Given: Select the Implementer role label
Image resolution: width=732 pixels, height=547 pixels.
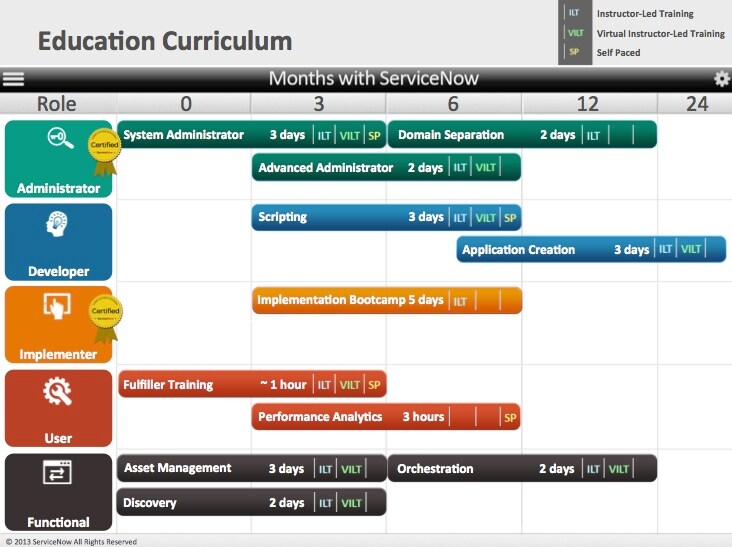Looking at the screenshot, I should tap(58, 354).
